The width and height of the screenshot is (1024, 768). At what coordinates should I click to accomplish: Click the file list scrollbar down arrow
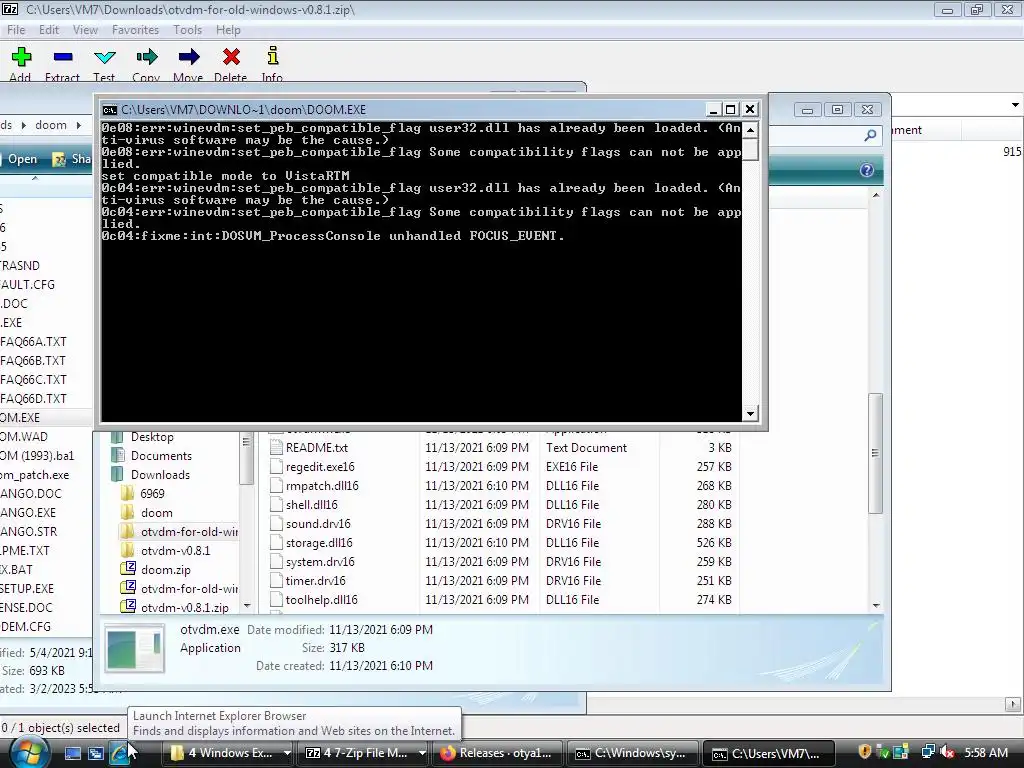[x=876, y=605]
